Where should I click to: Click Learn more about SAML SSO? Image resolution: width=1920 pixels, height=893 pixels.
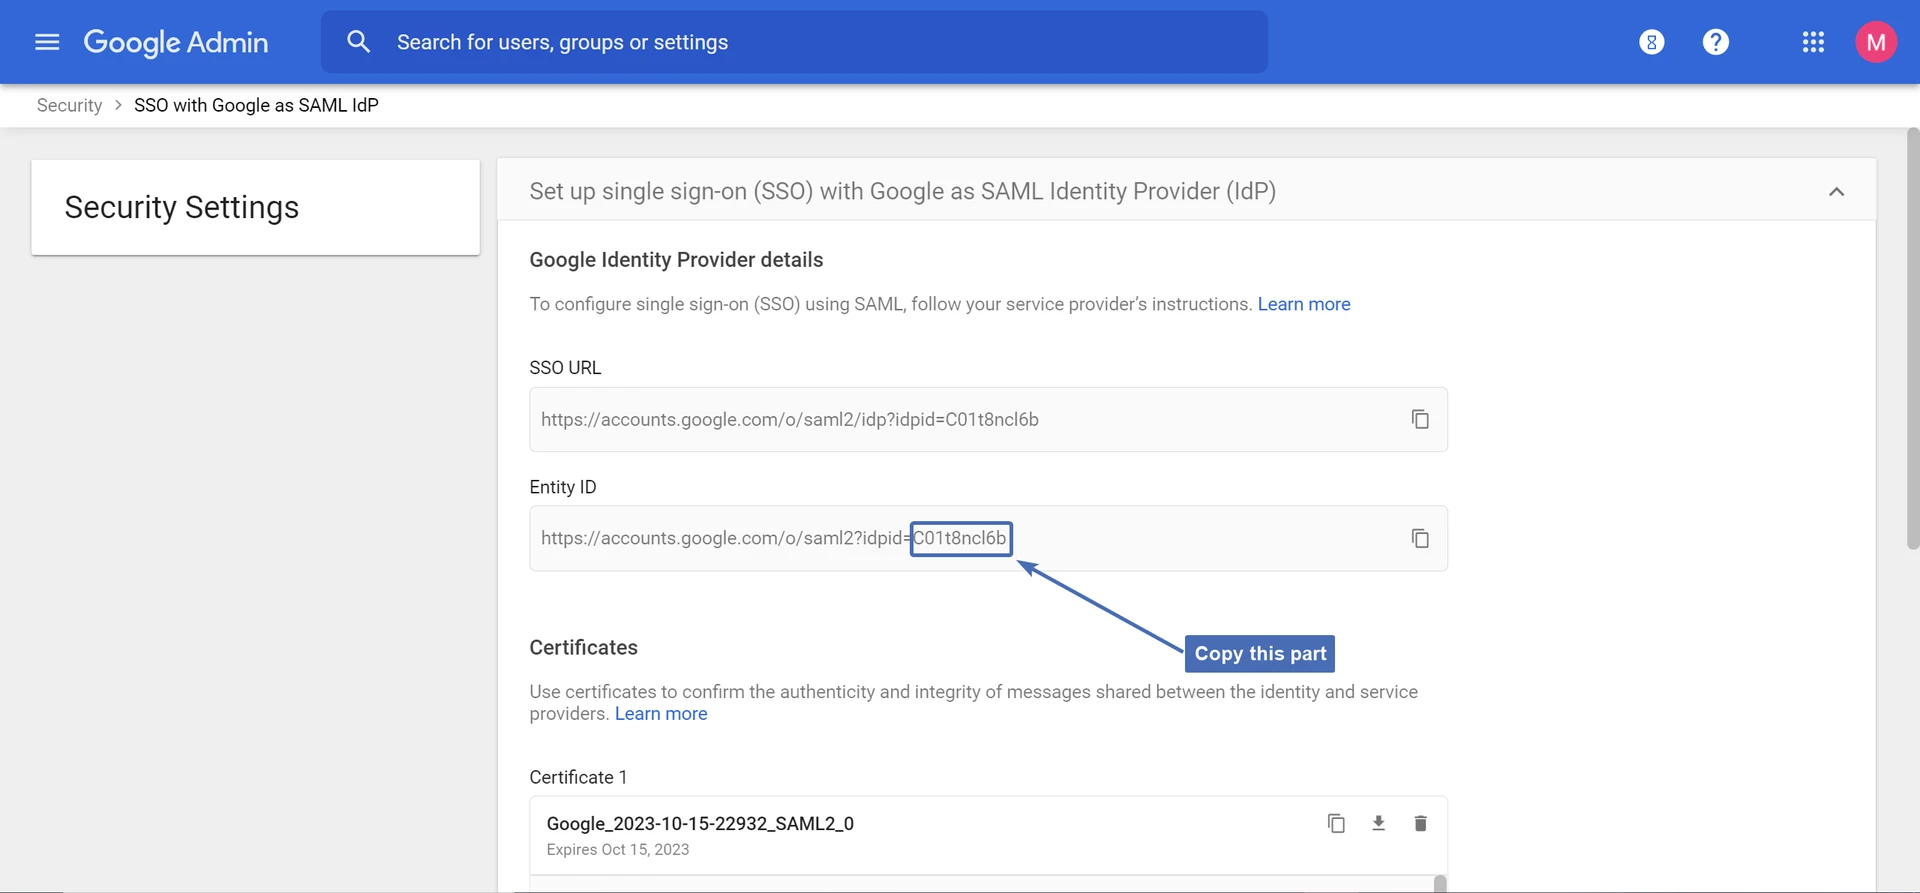point(1303,304)
